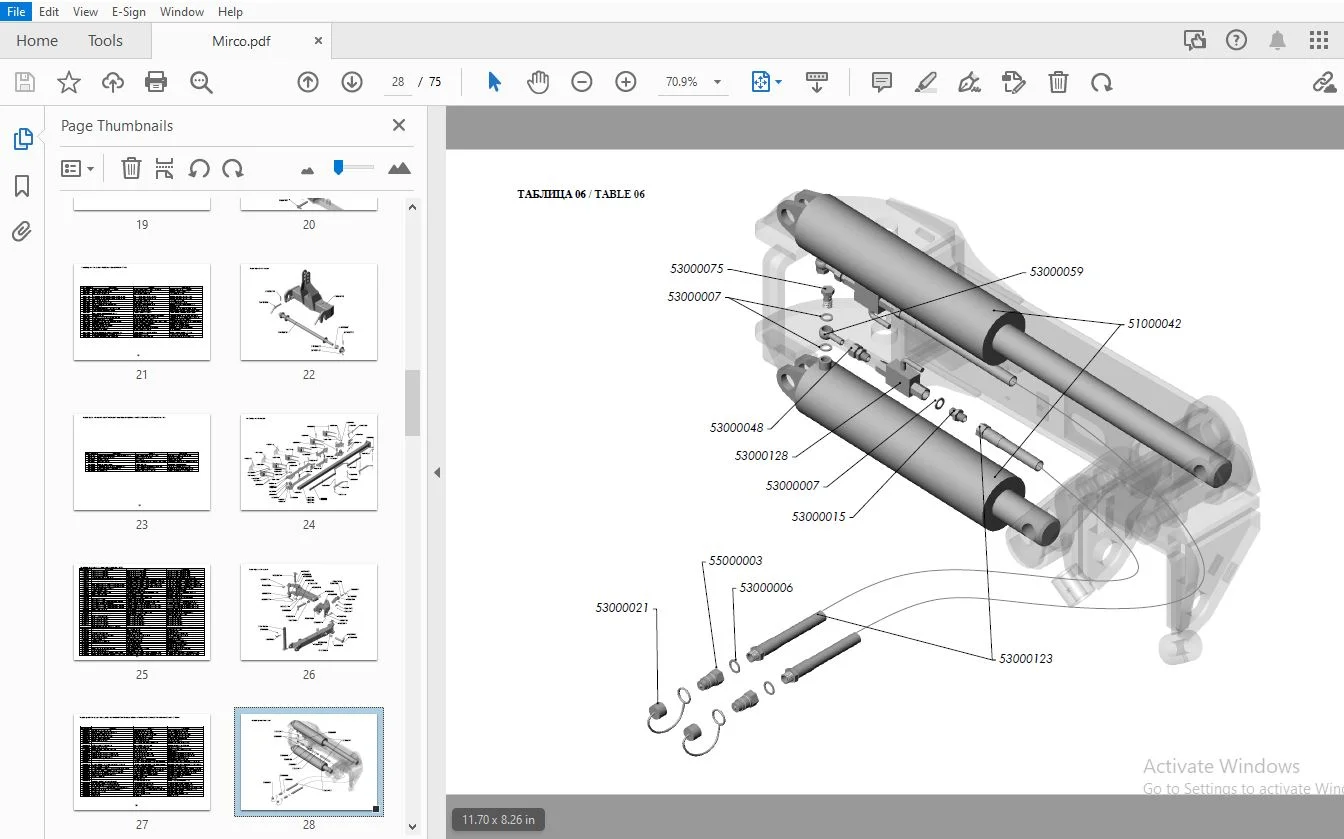The height and width of the screenshot is (839, 1344).
Task: Open the Bookmarks sidebar panel
Action: click(x=22, y=186)
